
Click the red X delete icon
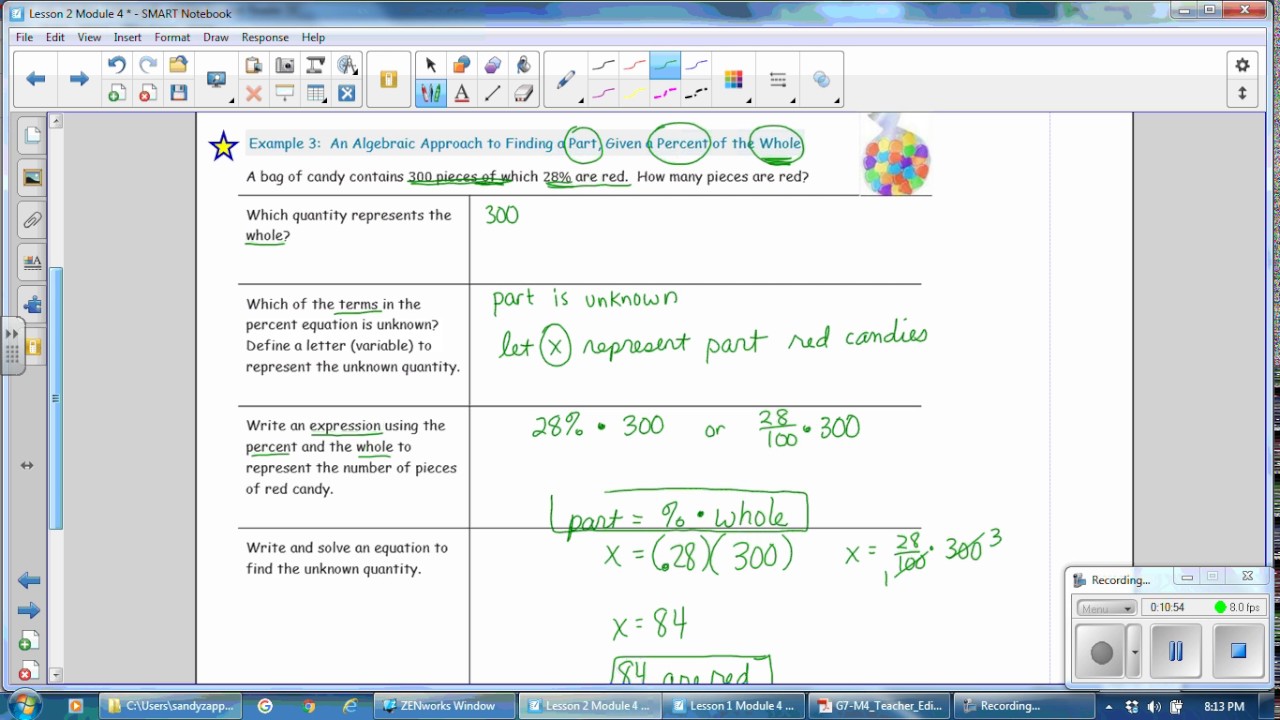click(254, 94)
